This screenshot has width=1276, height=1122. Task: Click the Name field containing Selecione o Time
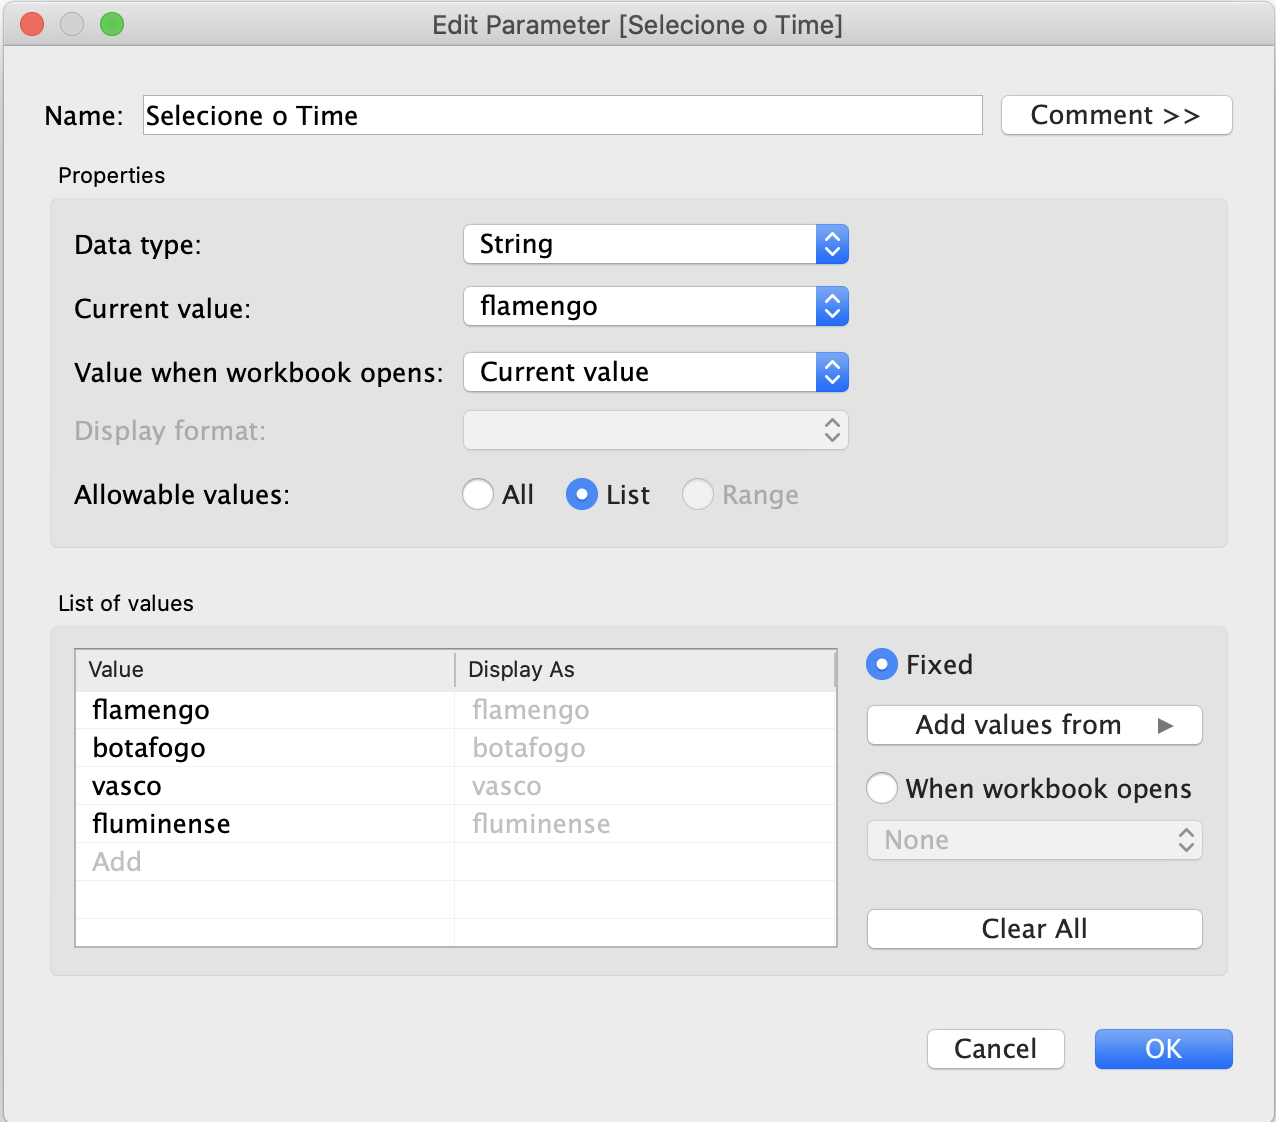click(562, 115)
